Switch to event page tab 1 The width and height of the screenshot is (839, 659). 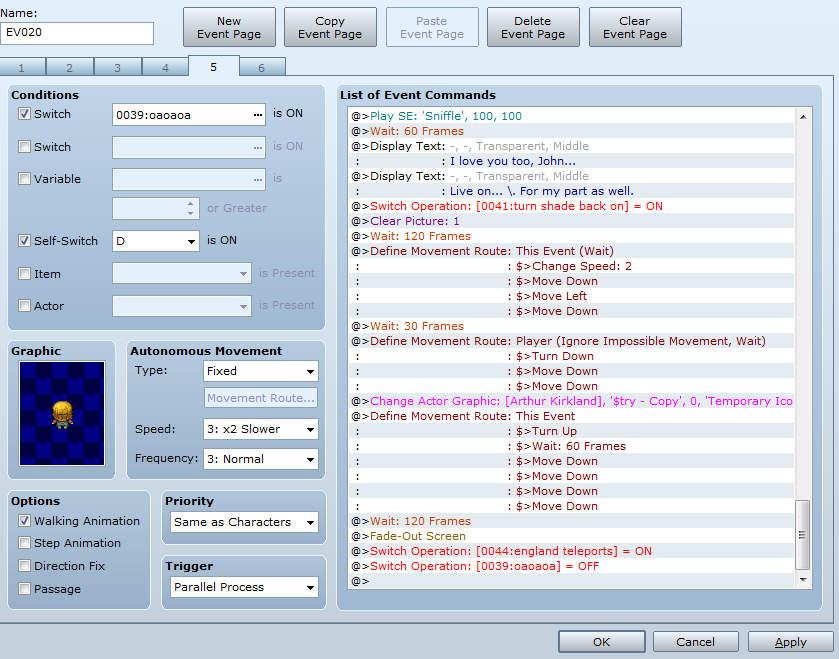point(22,68)
